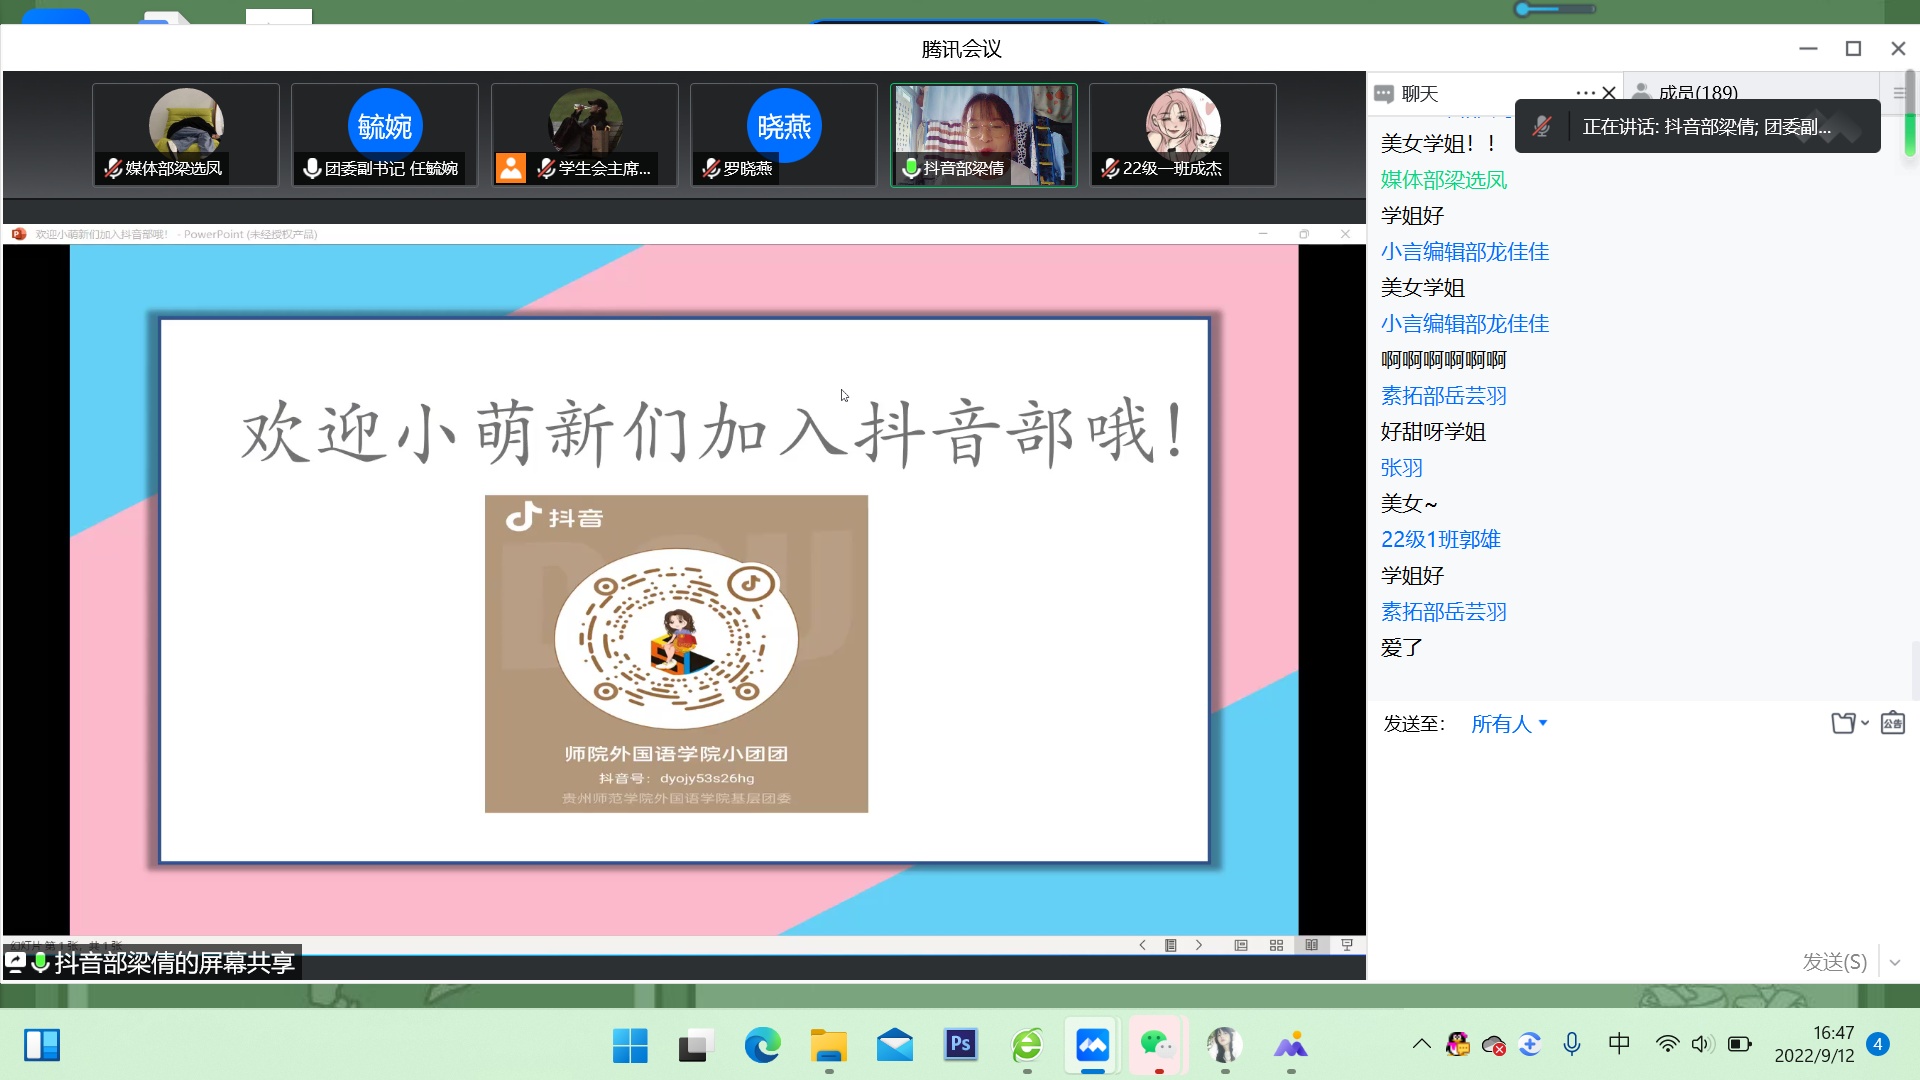Open File Explorer from taskbar
This screenshot has width=1920, height=1080.
828,1046
